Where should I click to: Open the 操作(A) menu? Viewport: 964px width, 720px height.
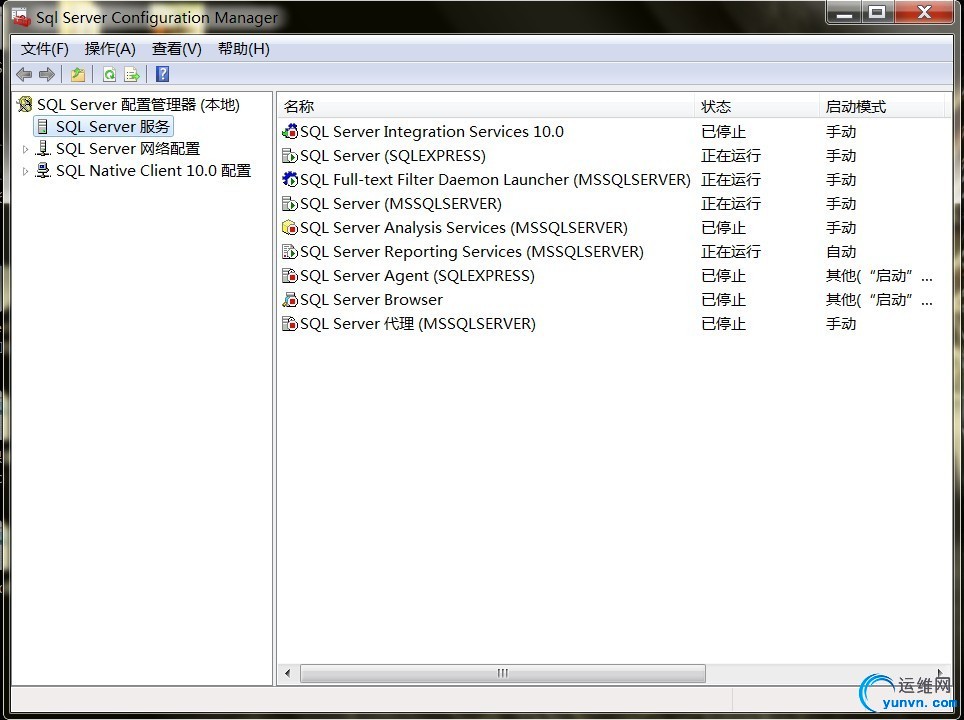(x=110, y=48)
